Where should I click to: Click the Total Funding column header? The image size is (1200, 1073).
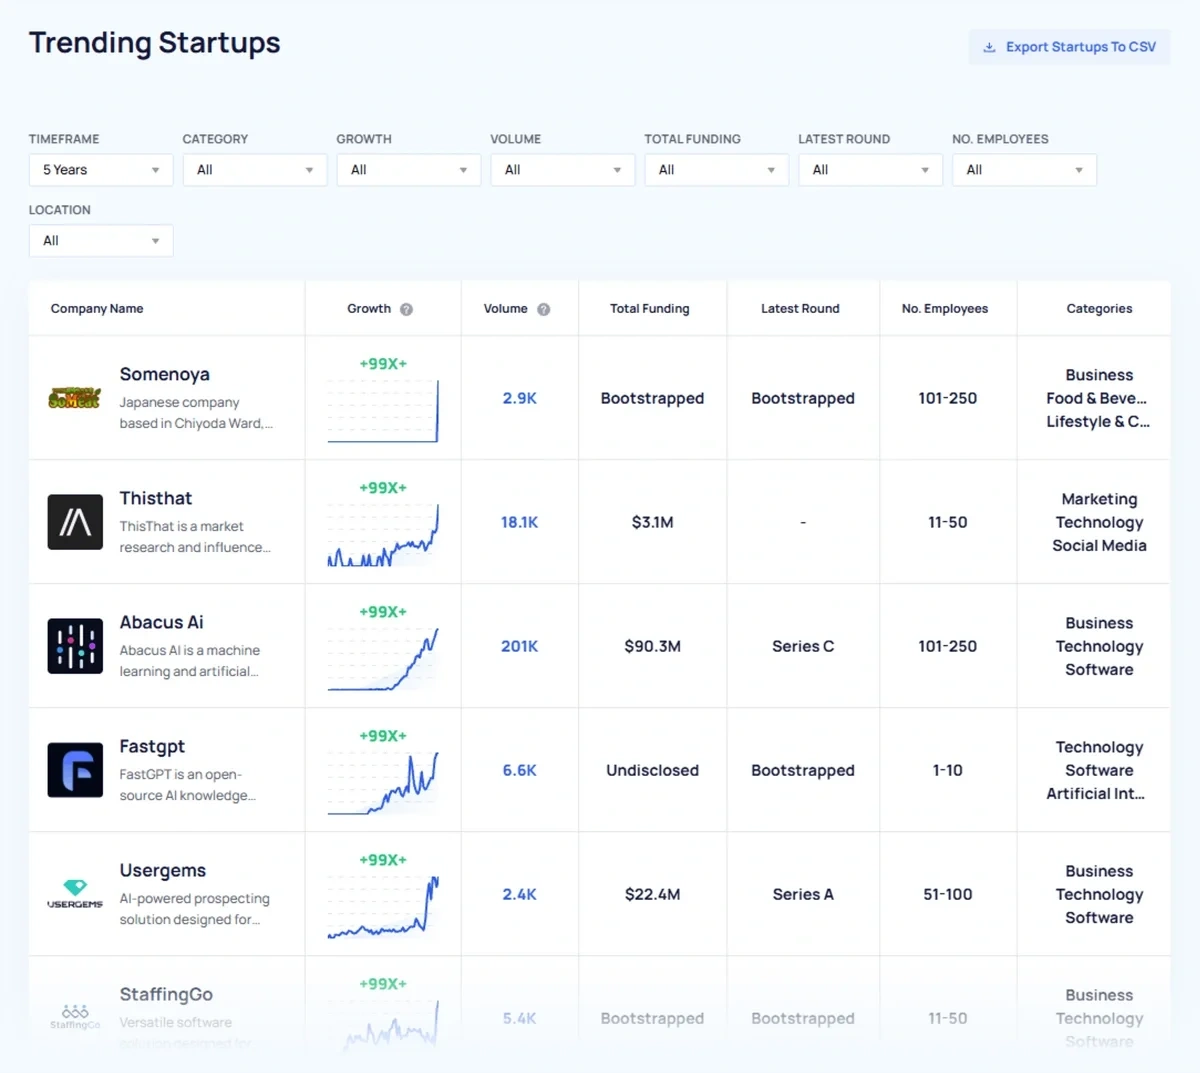[650, 309]
